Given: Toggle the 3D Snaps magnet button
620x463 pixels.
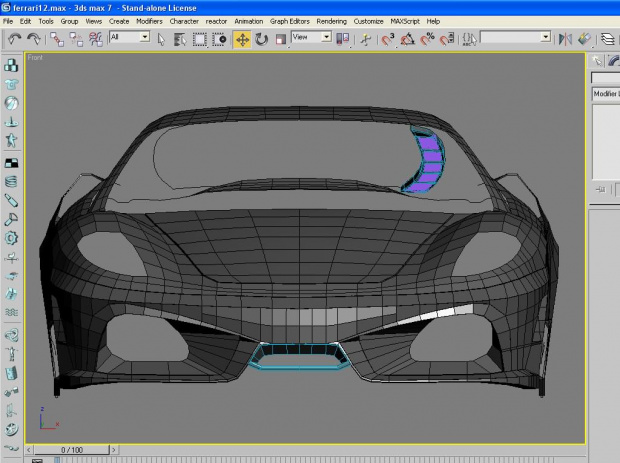Looking at the screenshot, I should (388, 39).
